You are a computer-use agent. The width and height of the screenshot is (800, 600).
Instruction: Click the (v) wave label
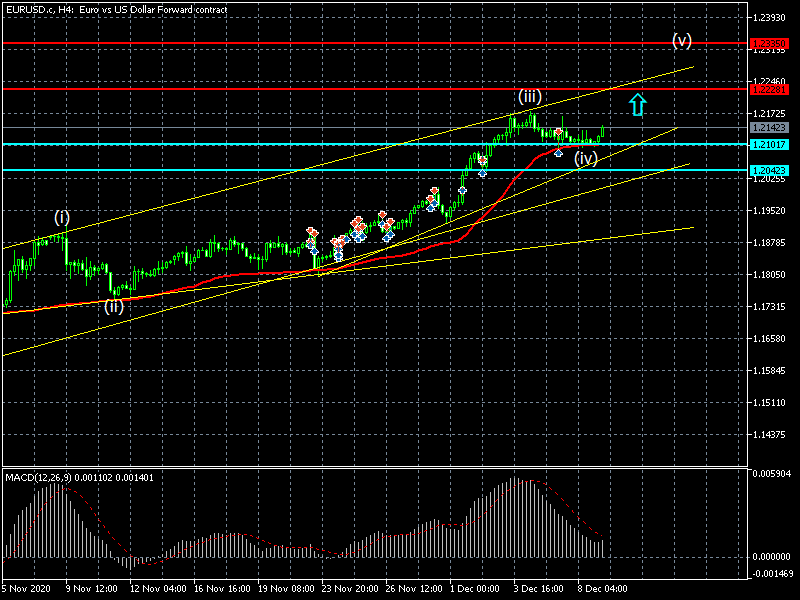[x=681, y=40]
